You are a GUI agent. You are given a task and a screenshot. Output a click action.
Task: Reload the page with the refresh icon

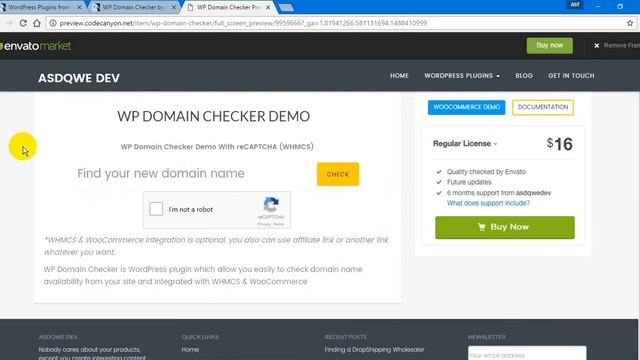coord(23,23)
